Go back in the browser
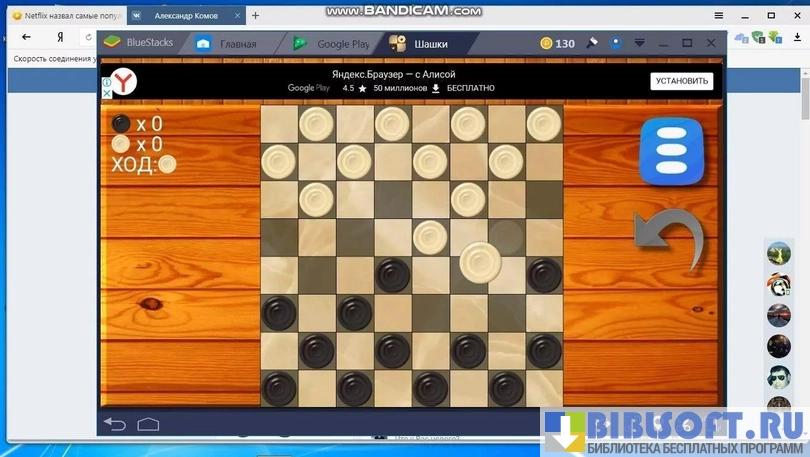This screenshot has width=810, height=457. [x=26, y=37]
